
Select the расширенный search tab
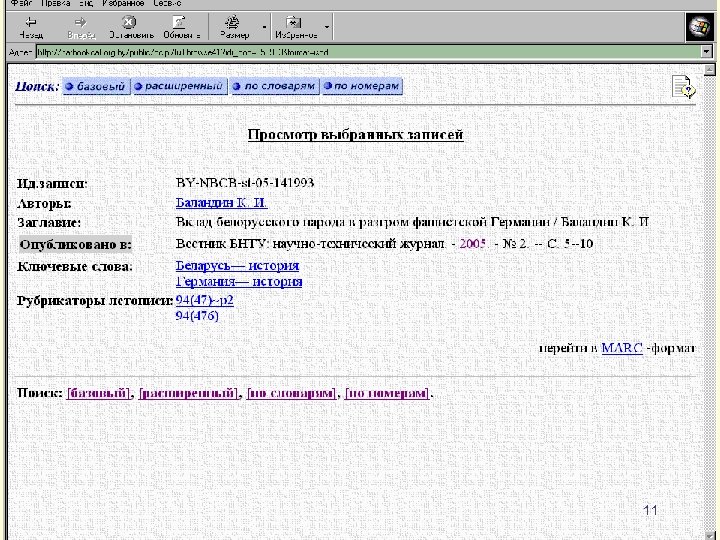[x=180, y=86]
